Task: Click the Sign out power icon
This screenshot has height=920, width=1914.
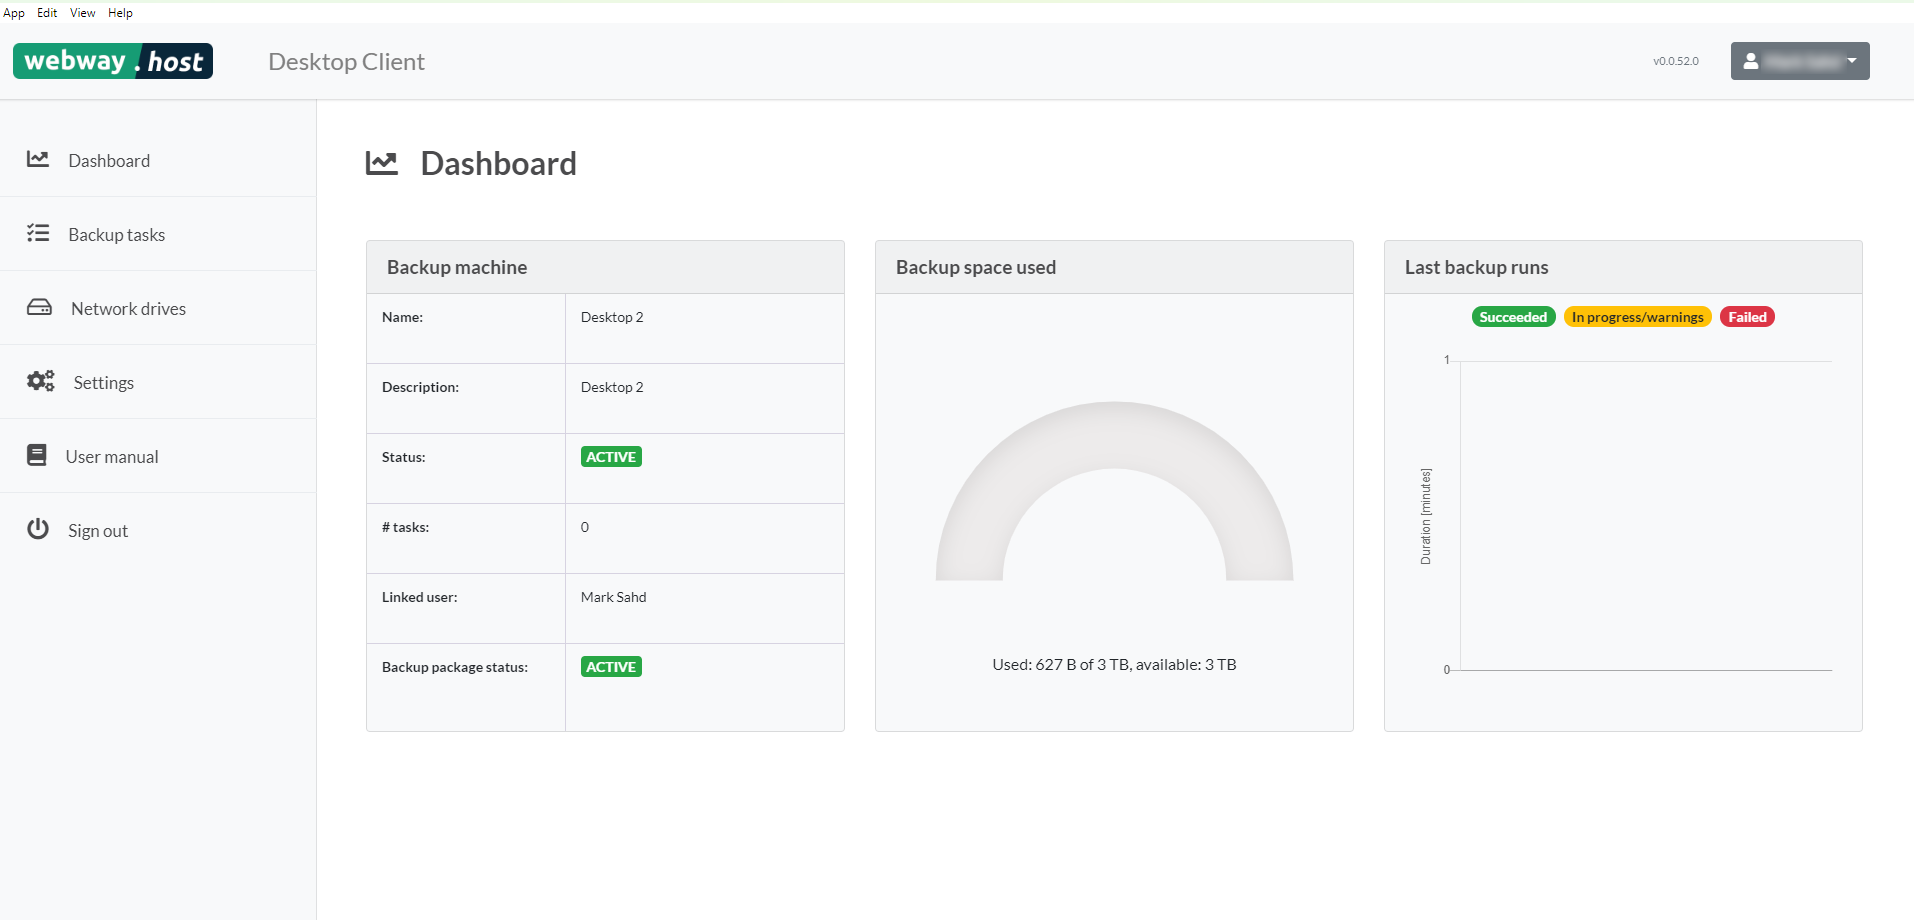Action: pyautogui.click(x=38, y=529)
